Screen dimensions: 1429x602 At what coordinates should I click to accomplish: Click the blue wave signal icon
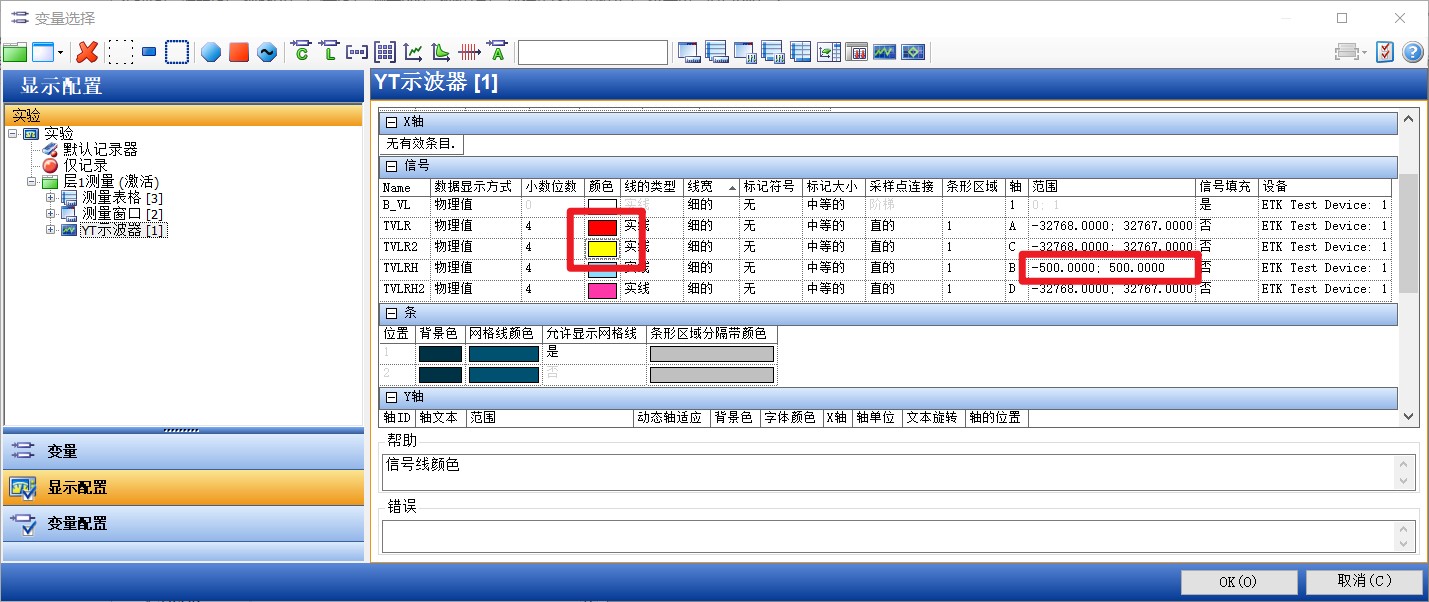tap(267, 51)
